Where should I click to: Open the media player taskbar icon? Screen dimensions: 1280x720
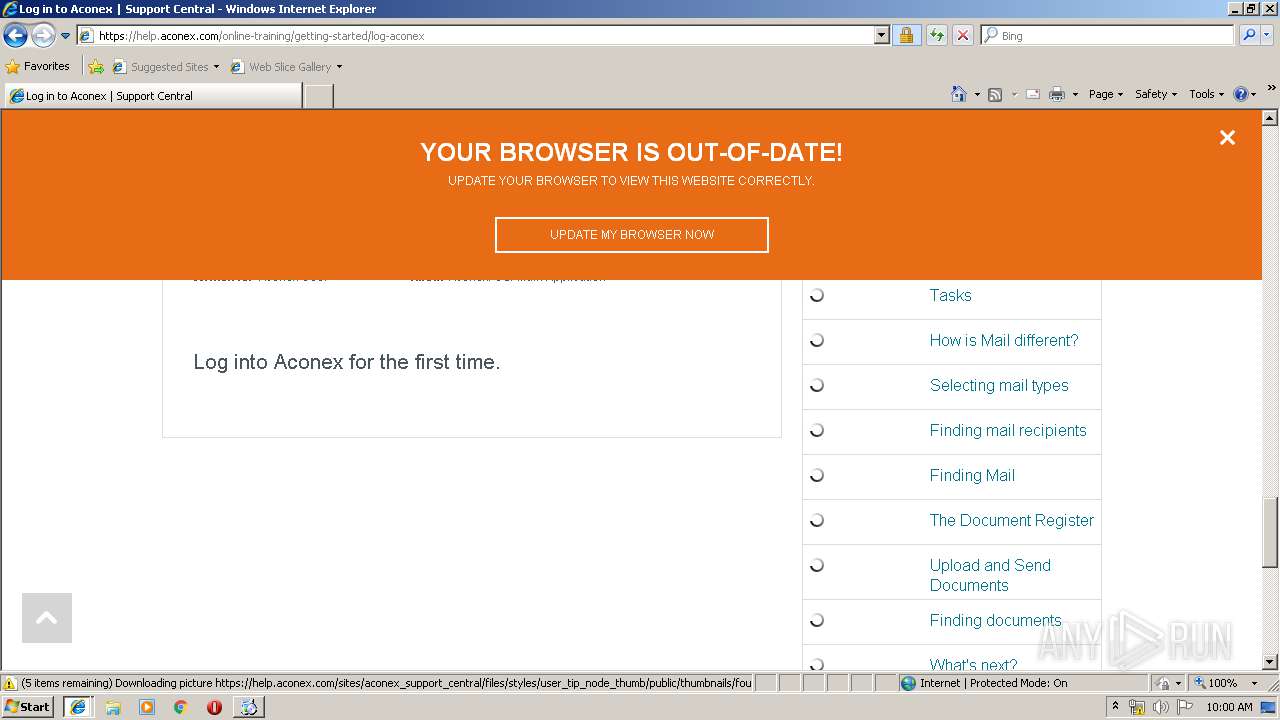pos(147,707)
